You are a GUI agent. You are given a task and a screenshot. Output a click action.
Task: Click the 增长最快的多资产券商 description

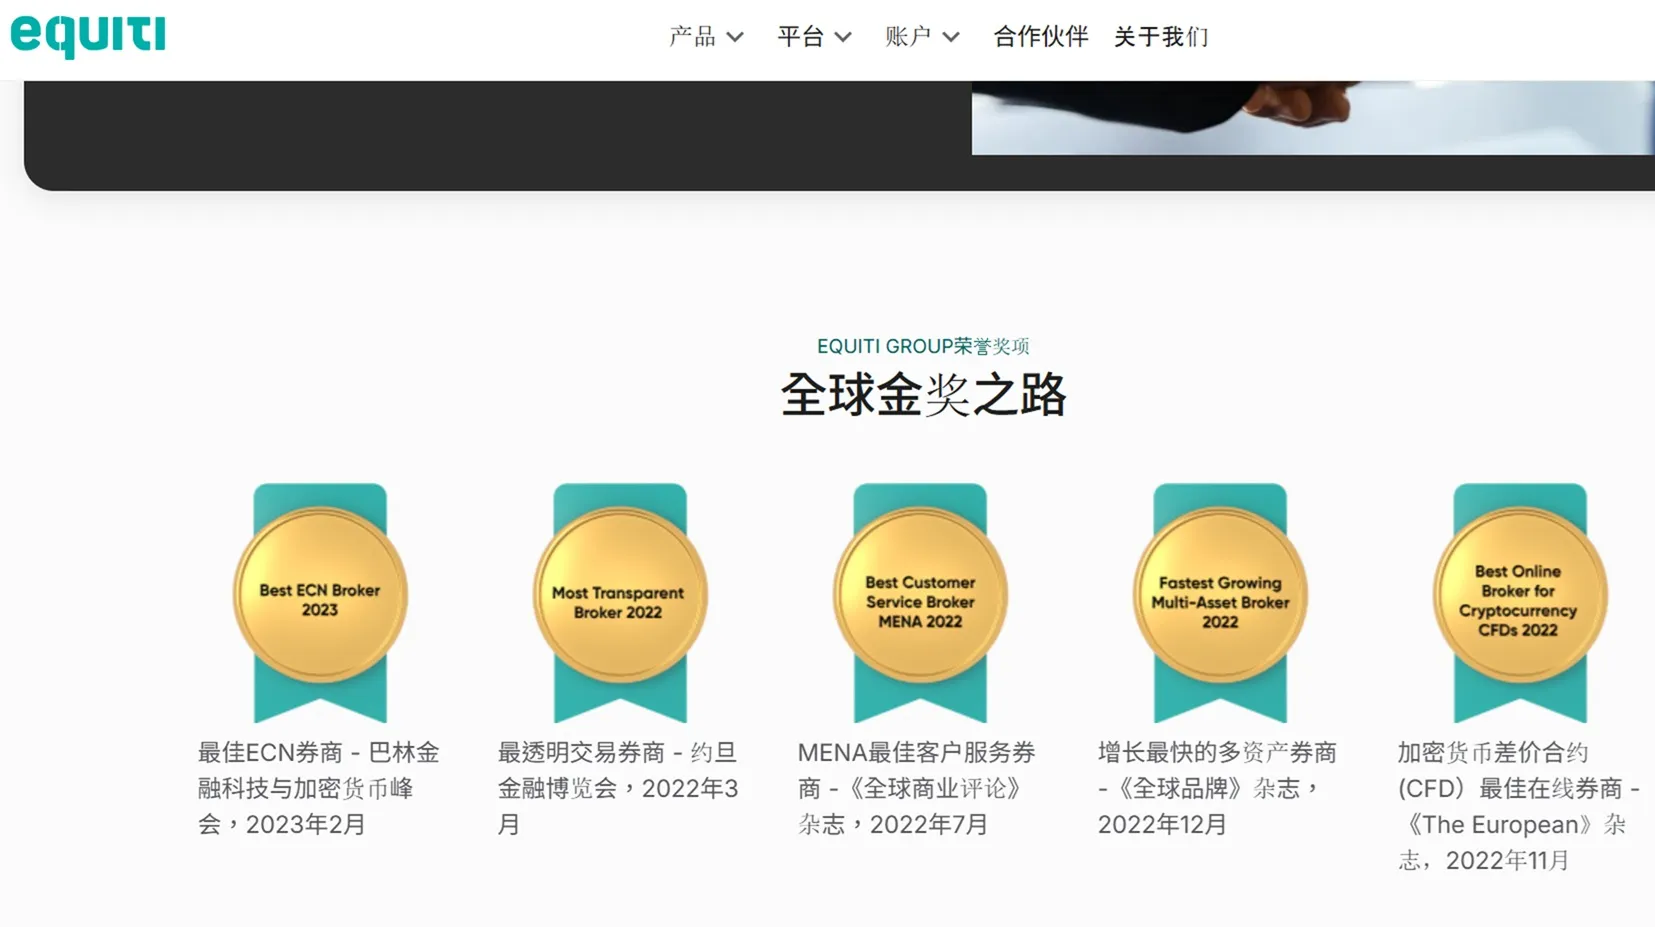[1217, 788]
